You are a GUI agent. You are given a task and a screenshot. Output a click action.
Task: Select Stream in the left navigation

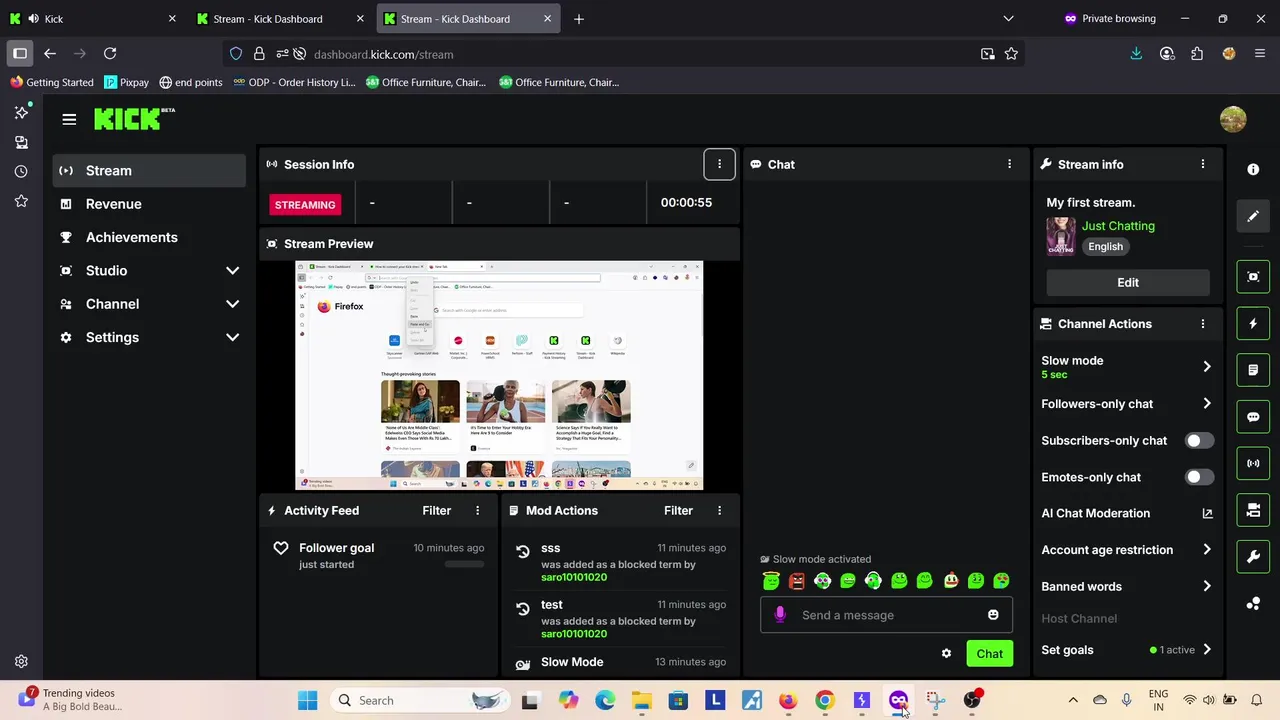point(150,171)
